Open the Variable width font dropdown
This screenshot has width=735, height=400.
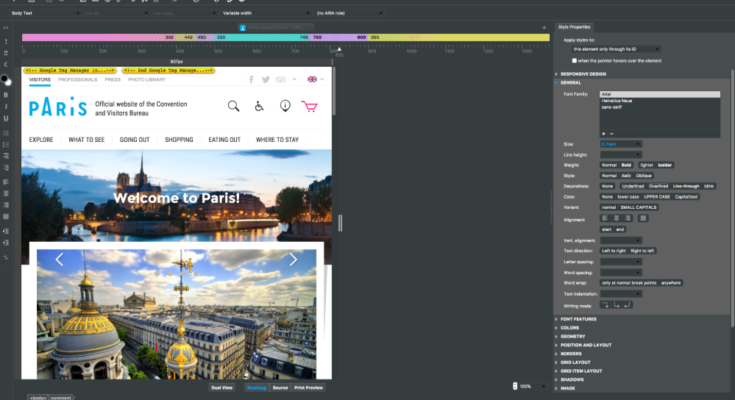pyautogui.click(x=266, y=13)
